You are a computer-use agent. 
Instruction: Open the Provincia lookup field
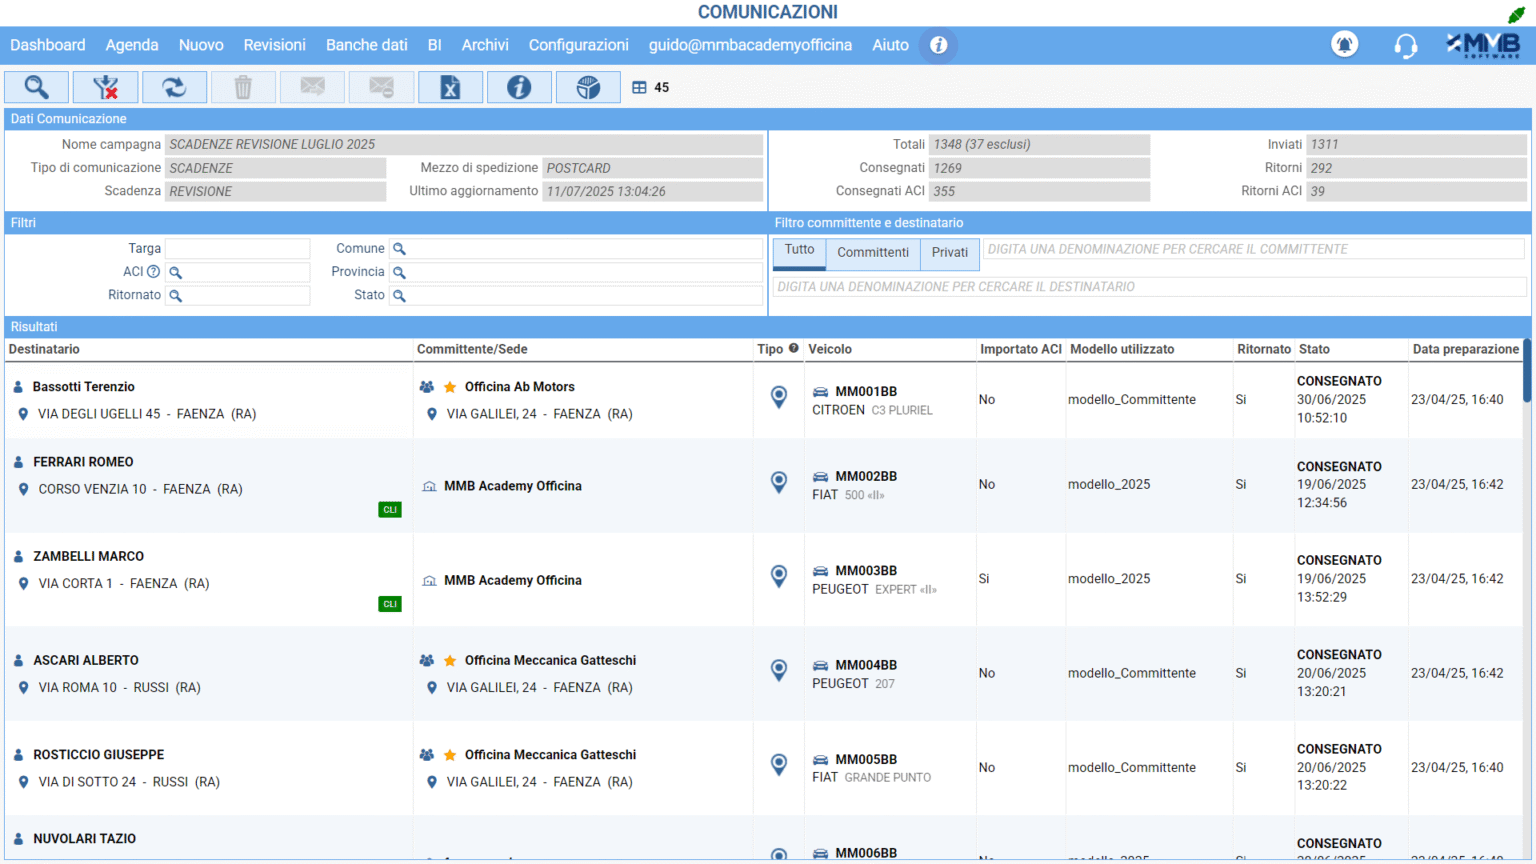point(576,272)
